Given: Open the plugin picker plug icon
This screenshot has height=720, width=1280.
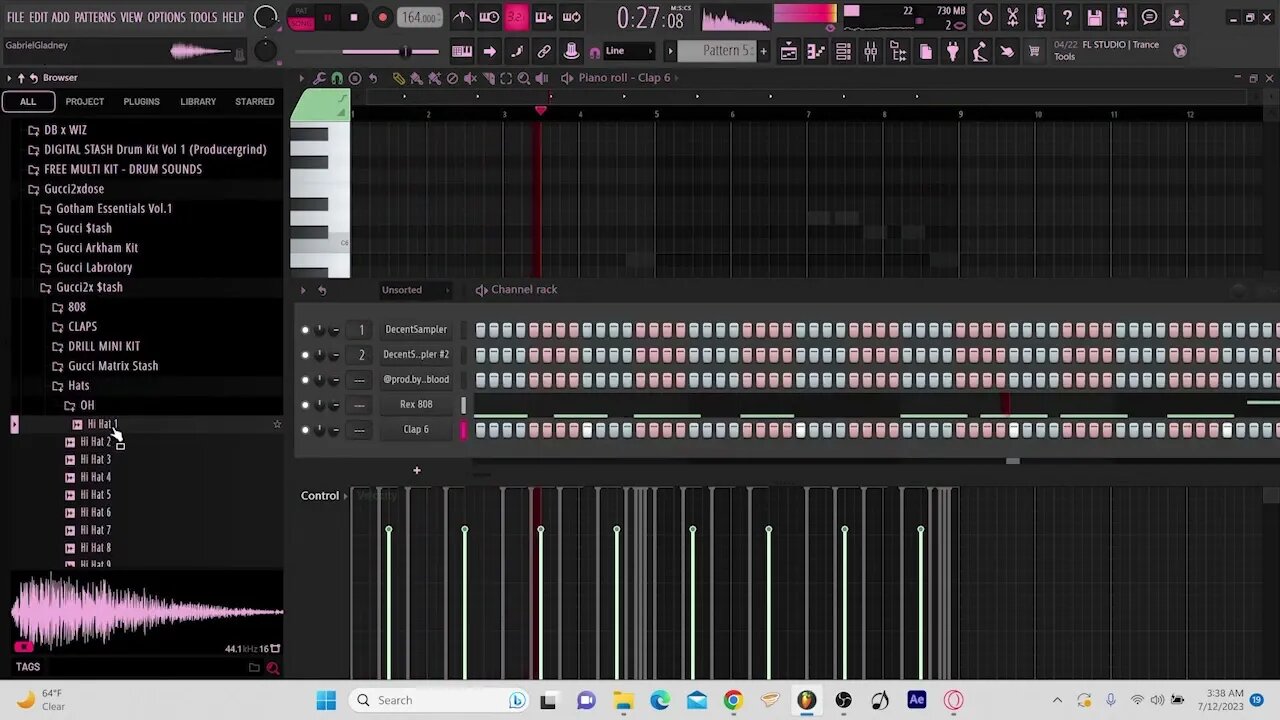Looking at the screenshot, I should pos(953,52).
